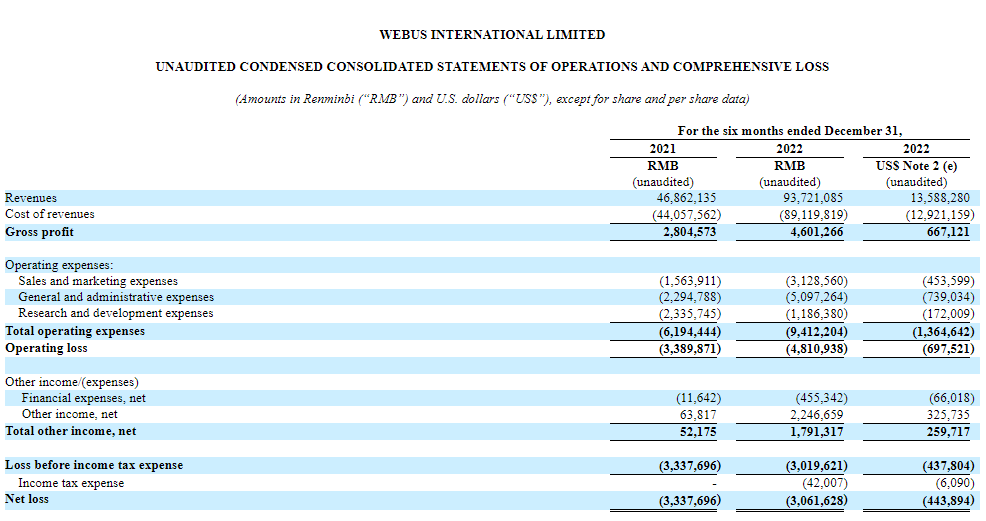Select the Sales and marketing expenses label

pos(98,282)
